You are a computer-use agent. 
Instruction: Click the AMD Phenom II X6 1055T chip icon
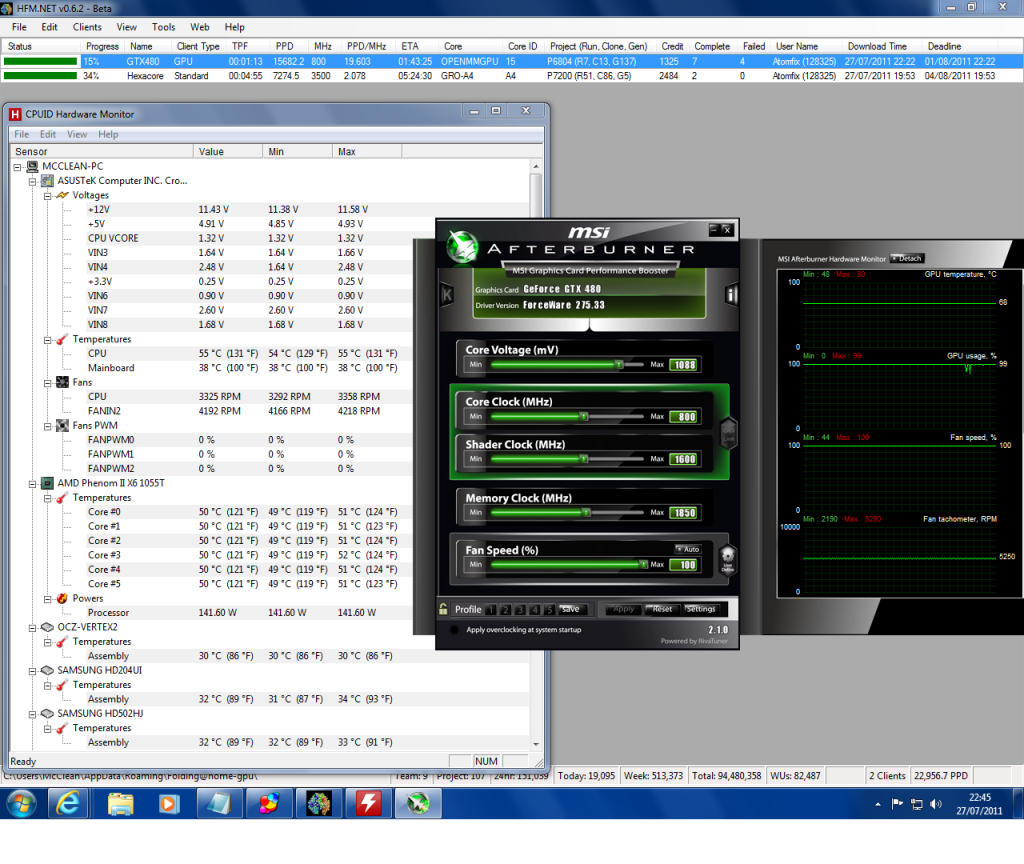[47, 483]
